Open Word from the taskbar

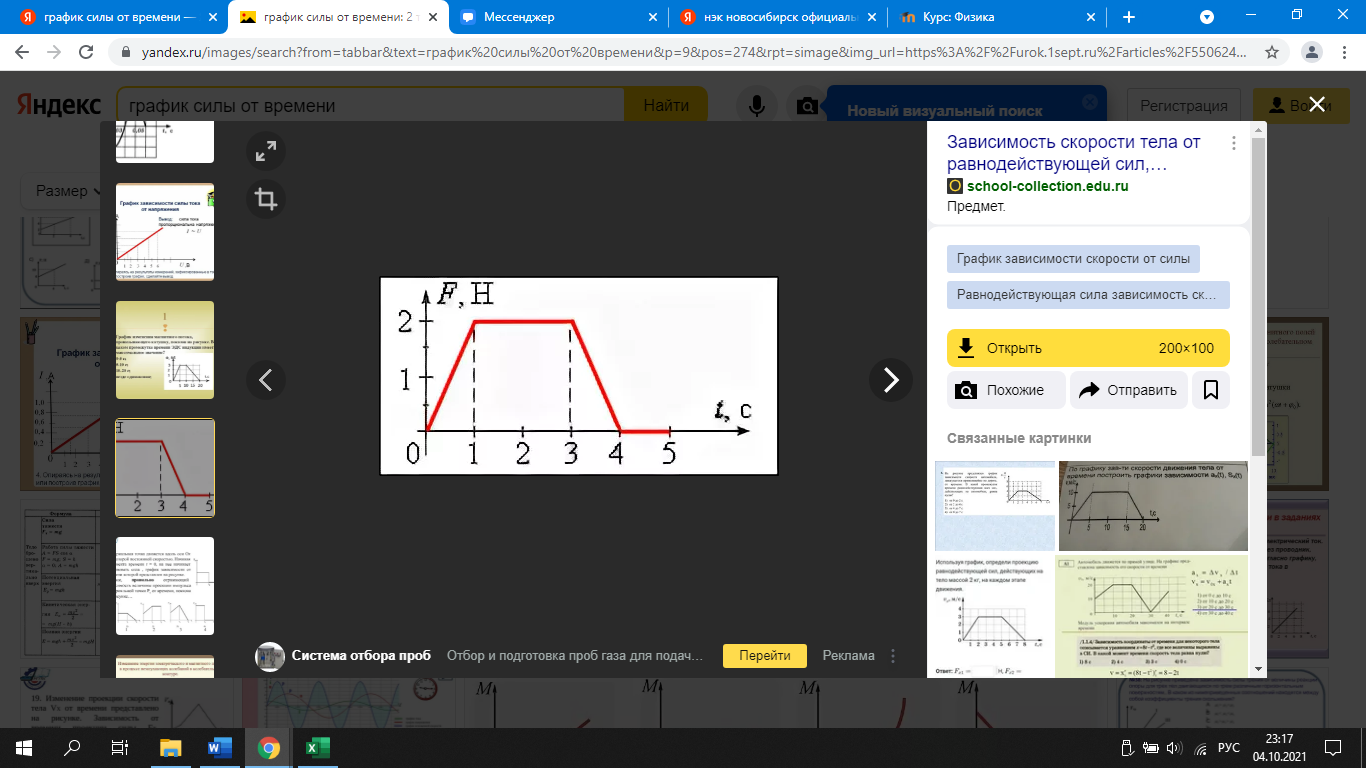(x=219, y=747)
